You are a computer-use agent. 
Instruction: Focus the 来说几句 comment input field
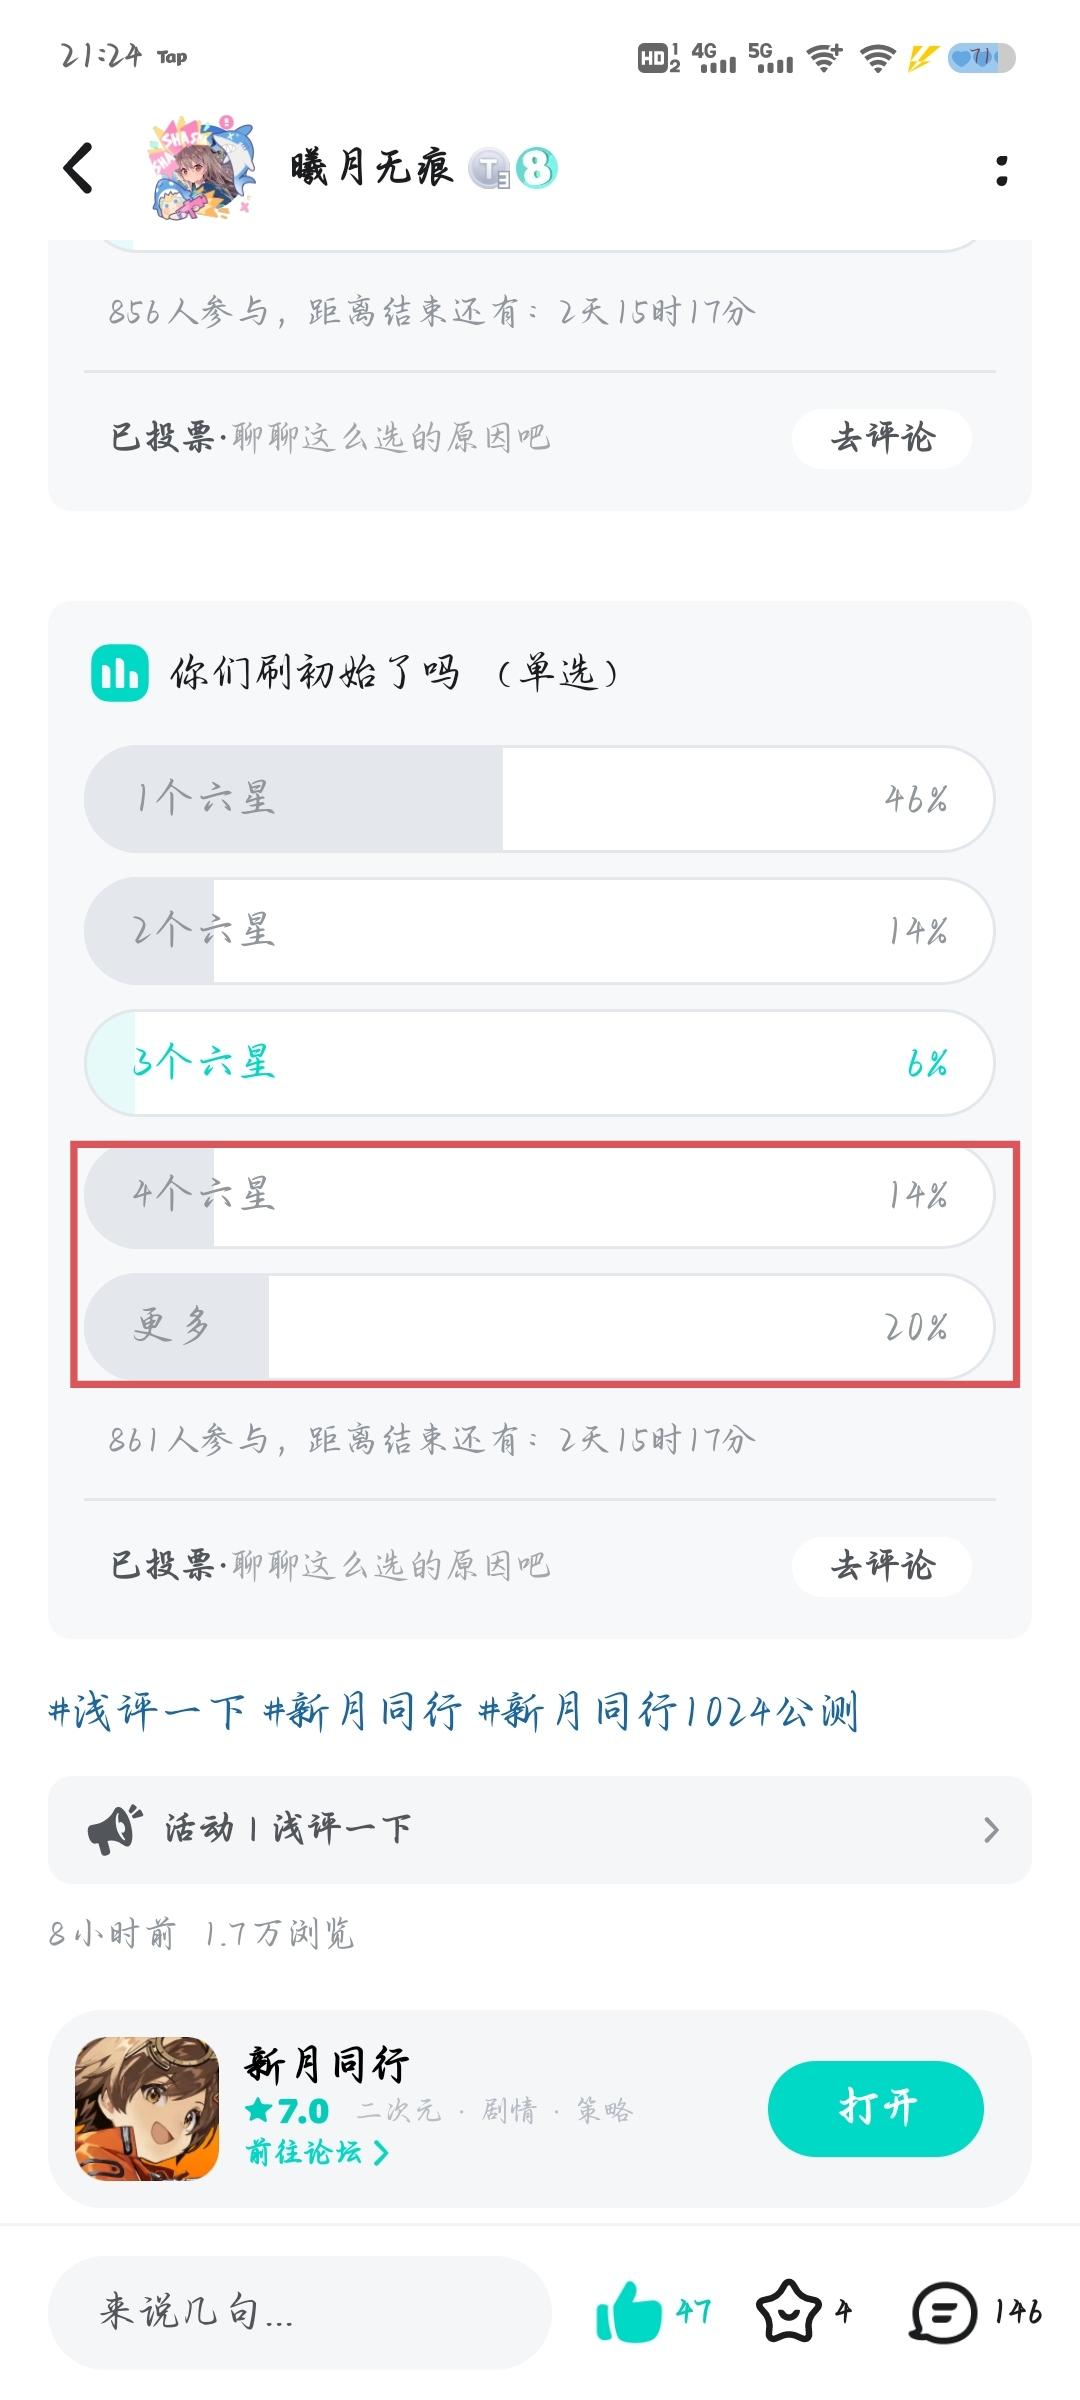300,2312
